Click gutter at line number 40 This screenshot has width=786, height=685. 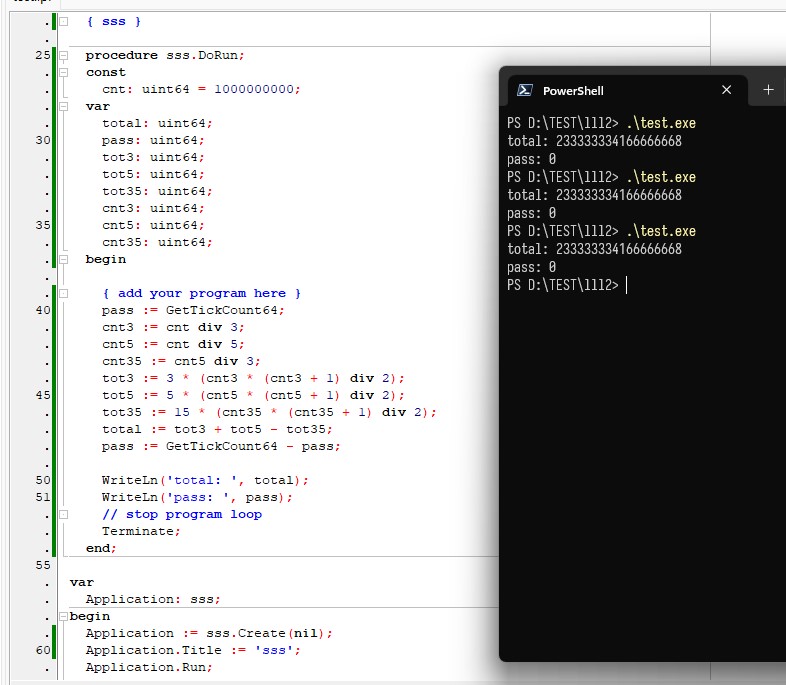43,310
